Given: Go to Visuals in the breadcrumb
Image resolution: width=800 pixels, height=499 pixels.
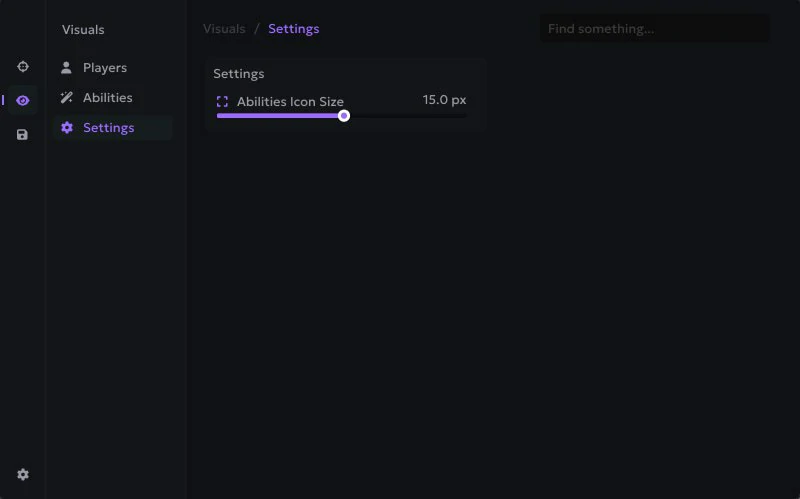Looking at the screenshot, I should pyautogui.click(x=224, y=29).
